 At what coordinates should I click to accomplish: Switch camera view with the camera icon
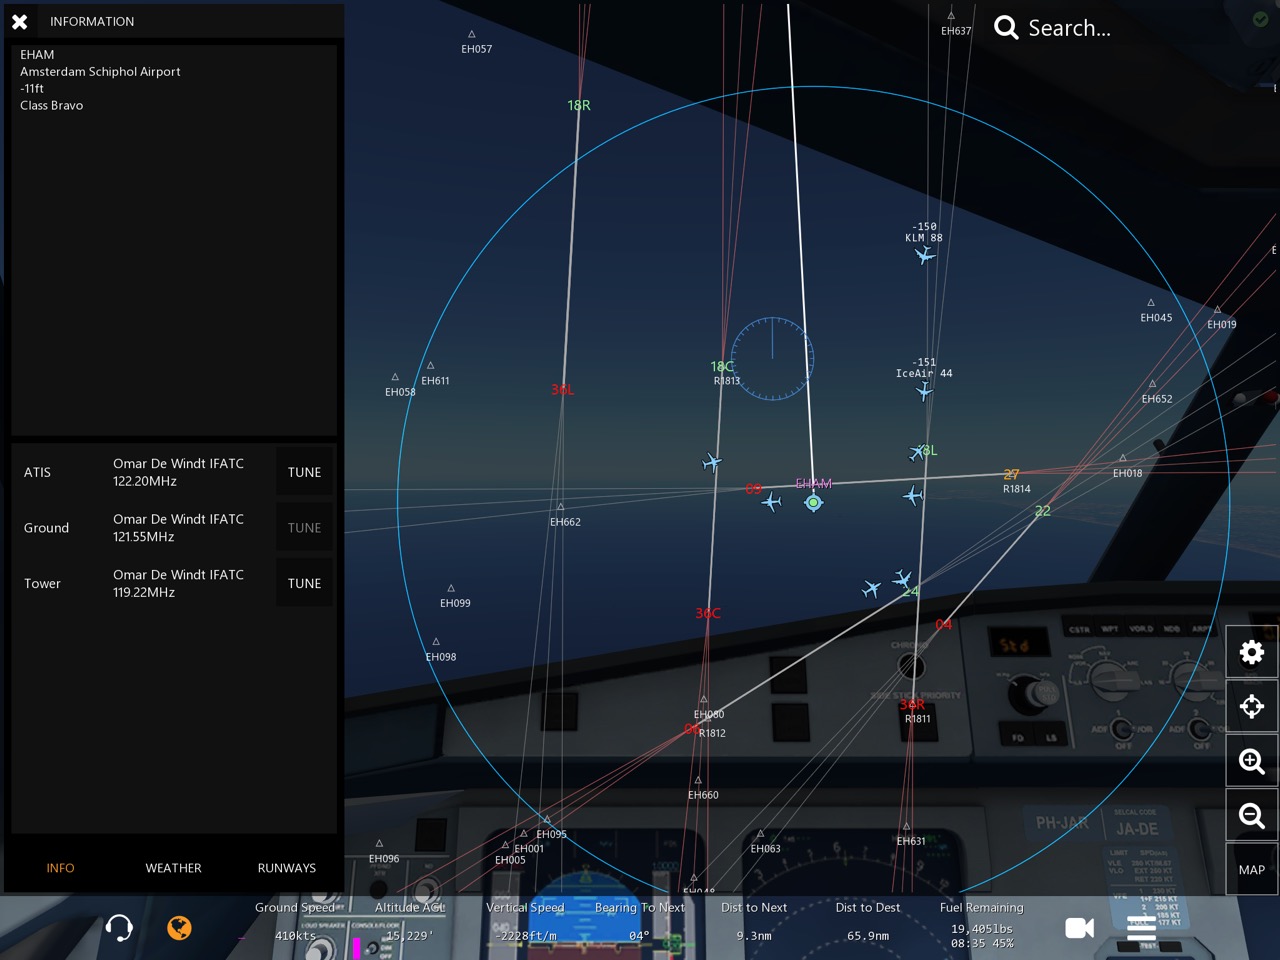(1080, 928)
